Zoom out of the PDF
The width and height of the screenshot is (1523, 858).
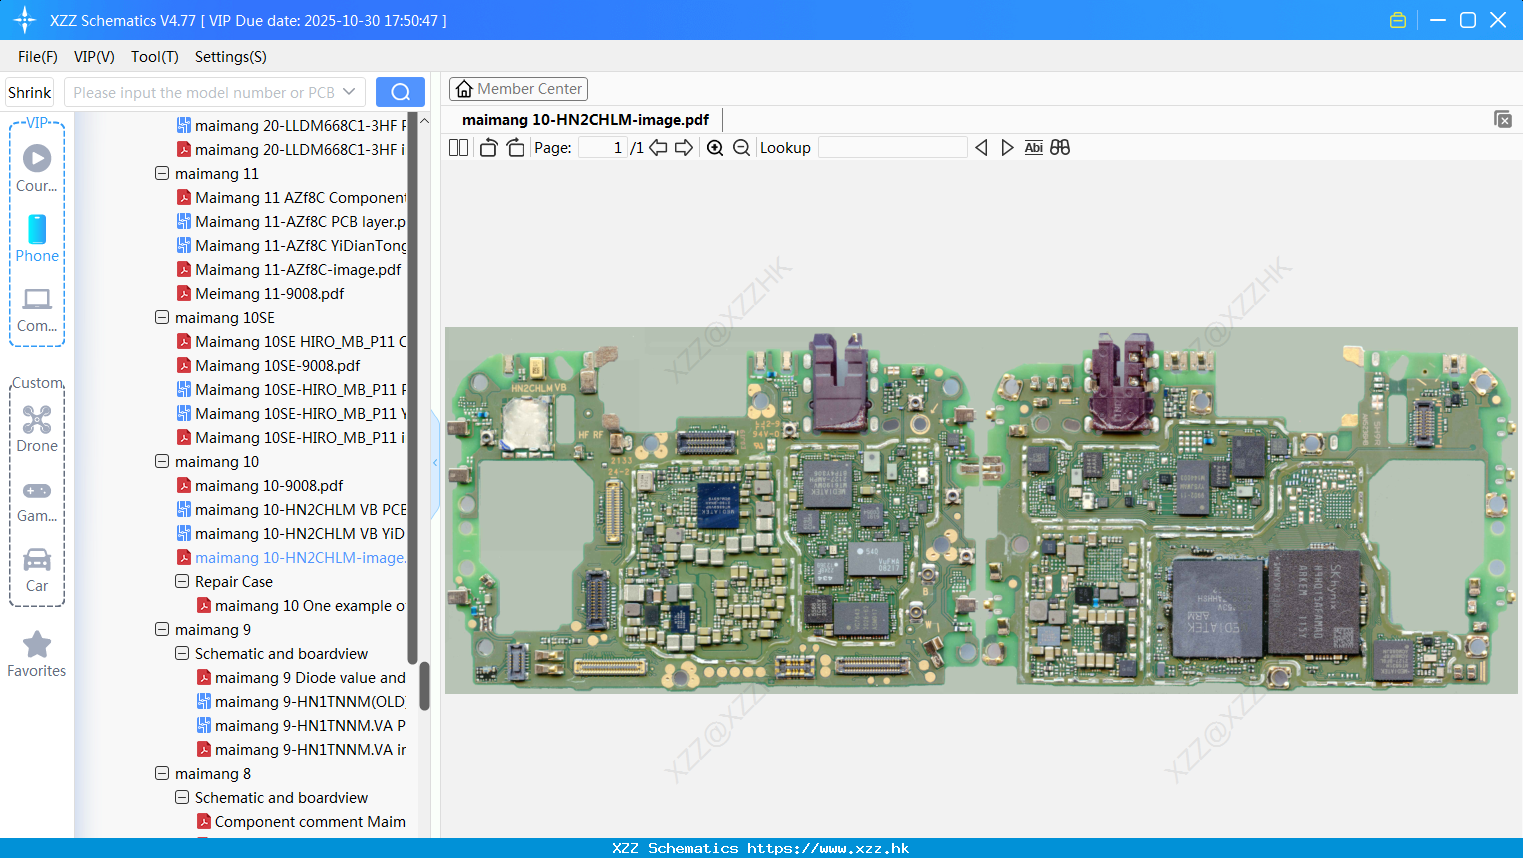click(x=741, y=148)
